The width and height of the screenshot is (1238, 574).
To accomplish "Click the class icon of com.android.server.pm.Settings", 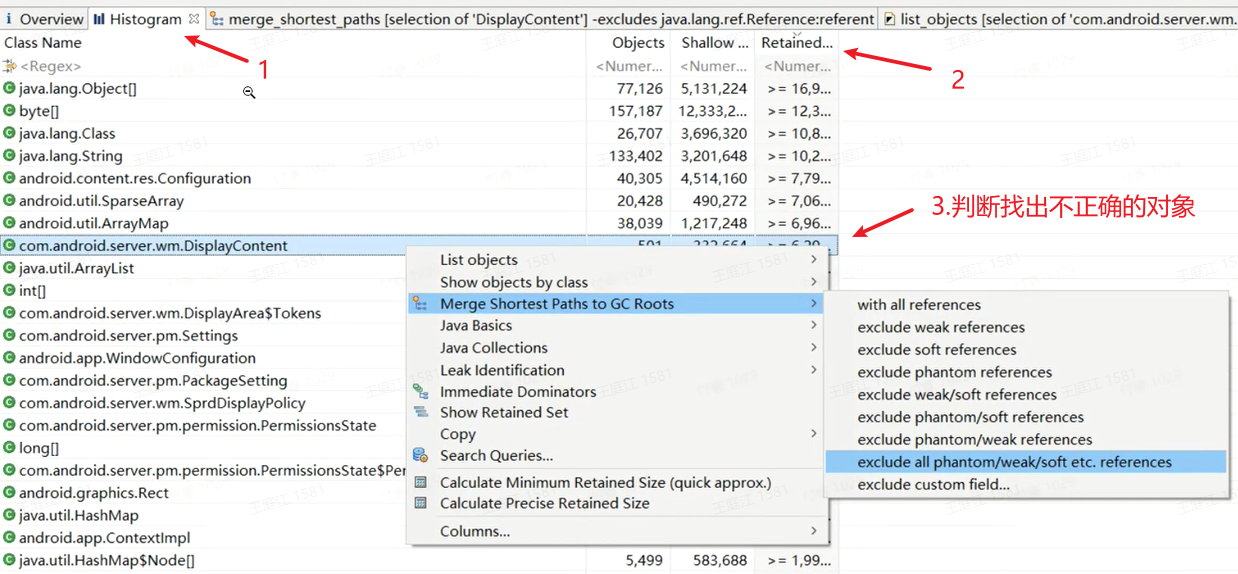I will [x=9, y=336].
